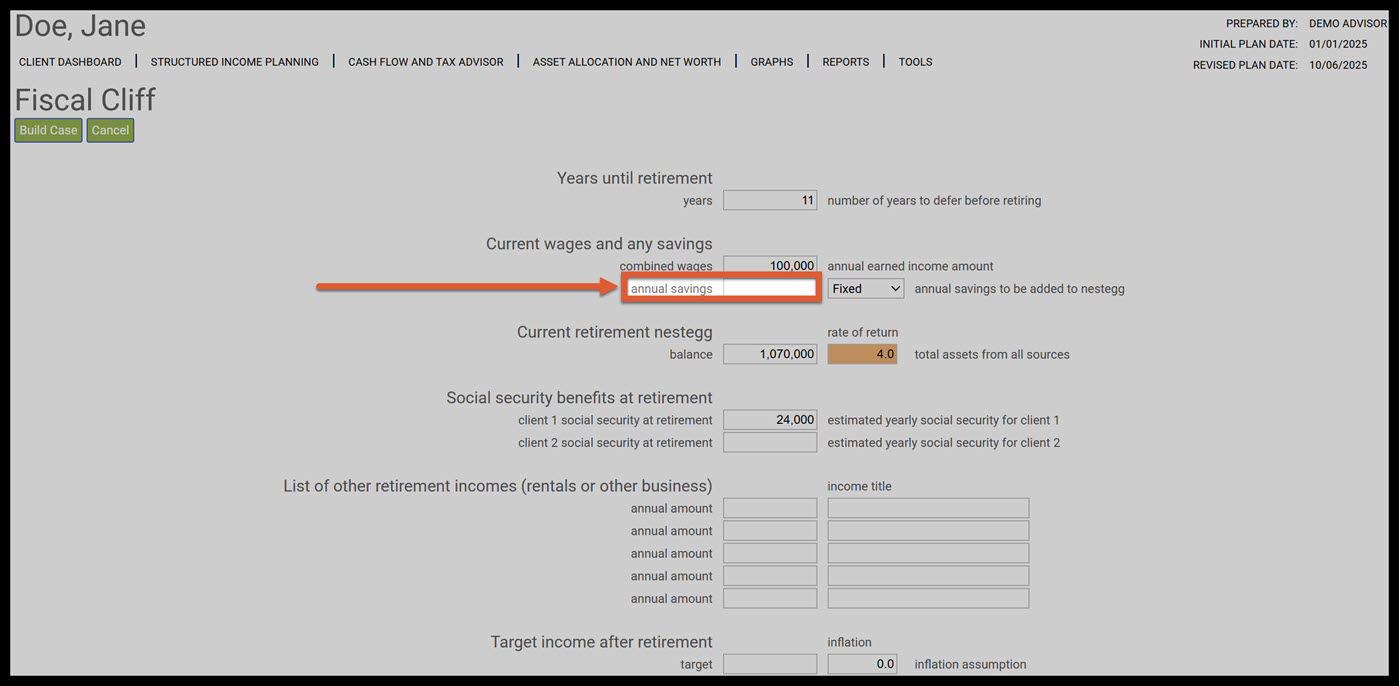The width and height of the screenshot is (1400, 686).
Task: Focus the annual savings input field
Action: coord(769,288)
